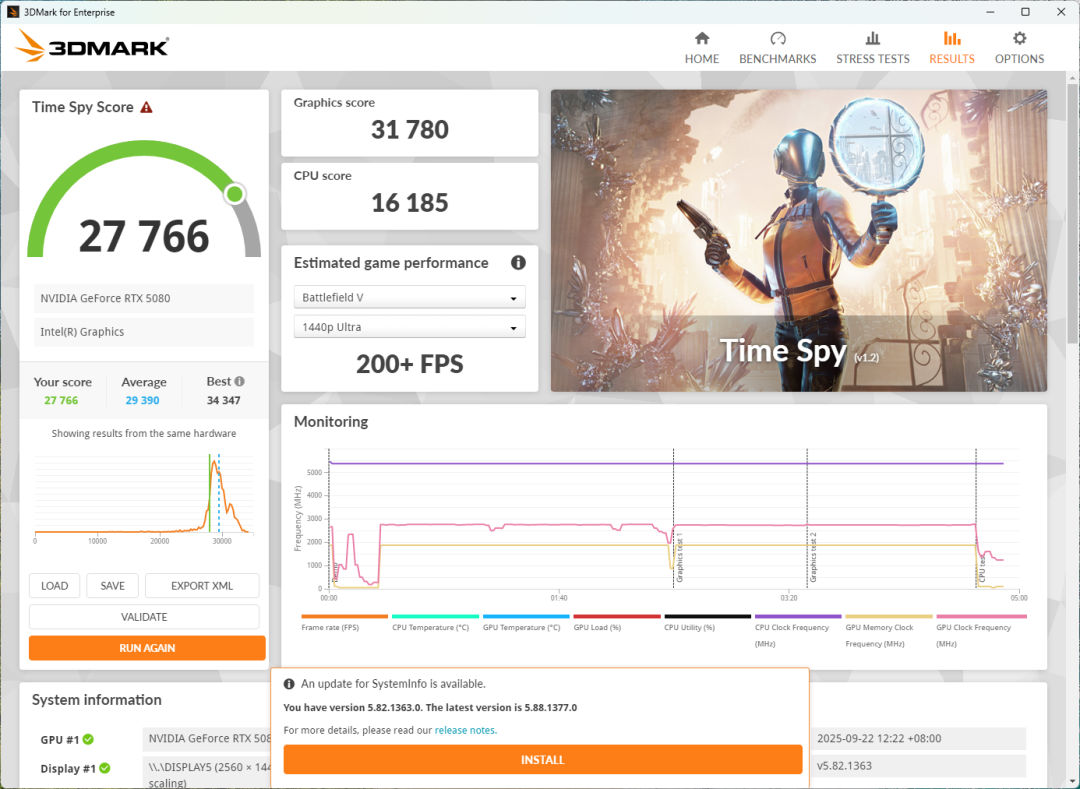Open the Home icon in navigation
The width and height of the screenshot is (1080, 789).
click(x=702, y=38)
